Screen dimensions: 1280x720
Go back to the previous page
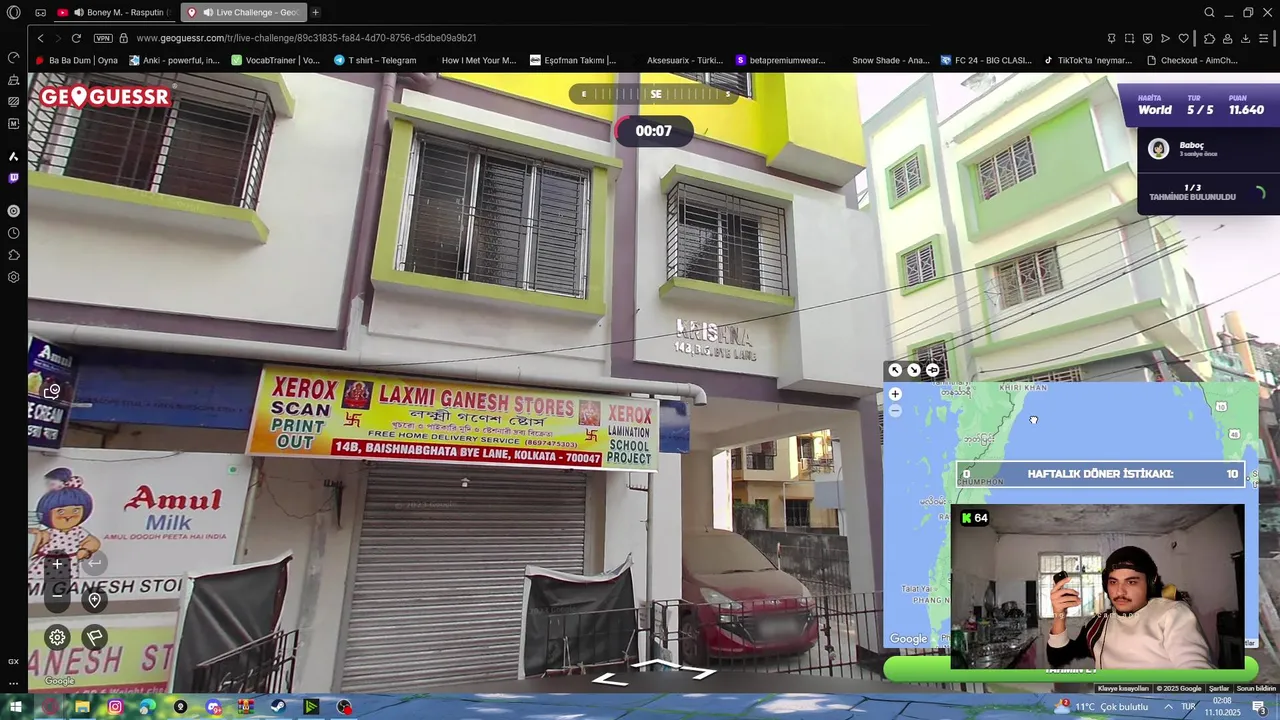[x=40, y=38]
